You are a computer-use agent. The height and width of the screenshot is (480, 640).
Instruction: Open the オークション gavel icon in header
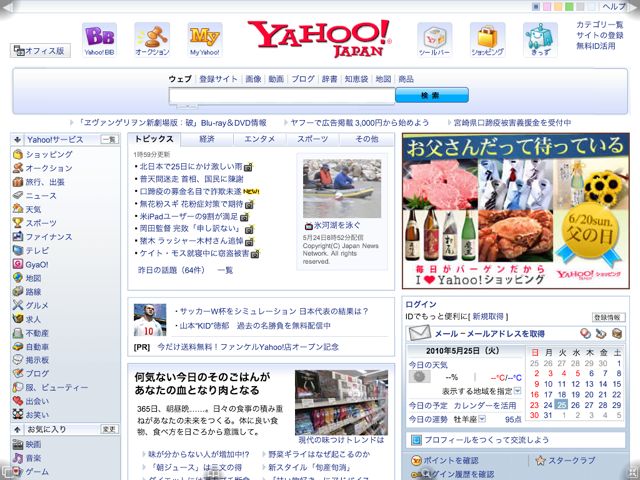(152, 40)
